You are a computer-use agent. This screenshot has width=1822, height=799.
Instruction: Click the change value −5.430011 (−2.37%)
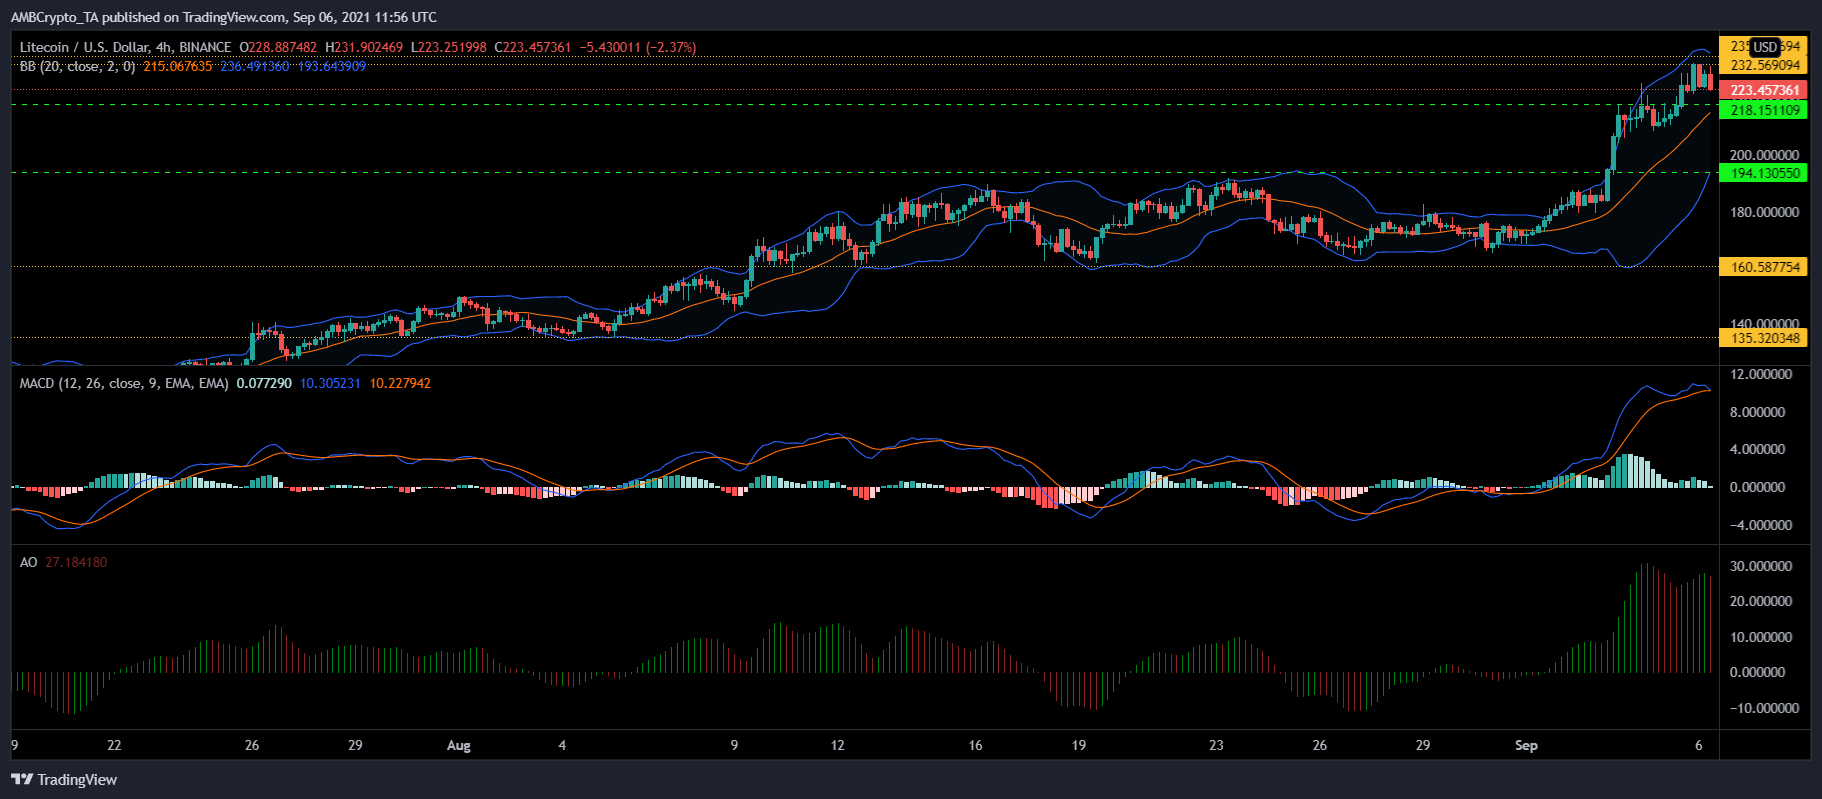(638, 47)
